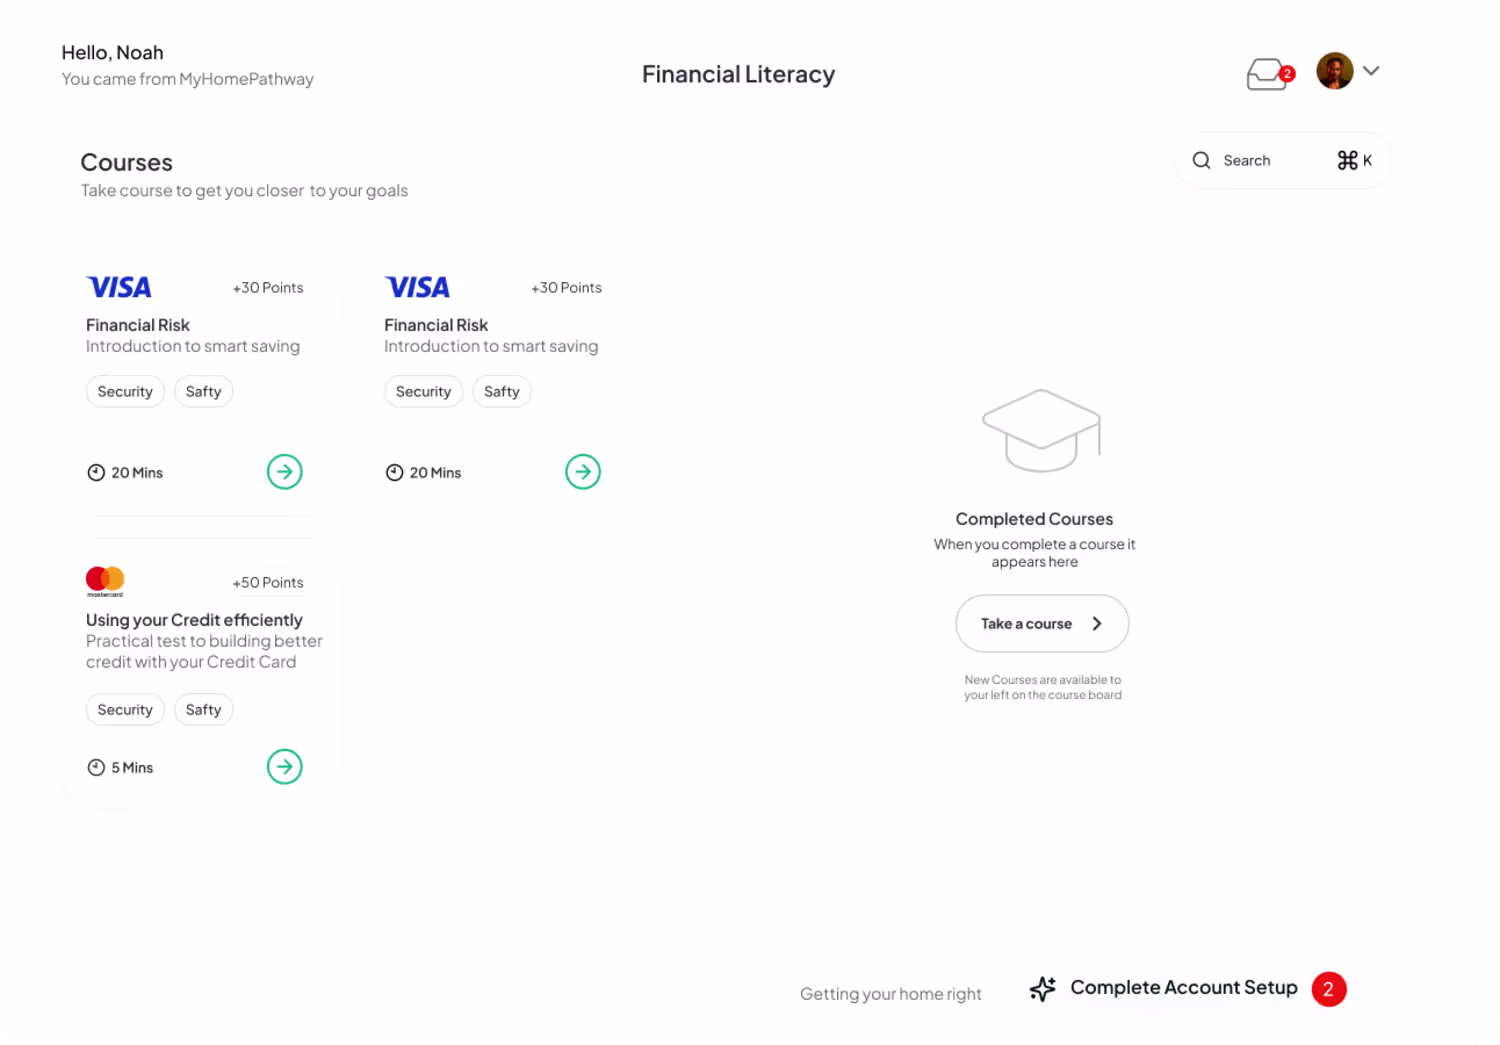Image resolution: width=1500 pixels, height=1045 pixels.
Task: Select Security tag on the first Visa card
Action: (125, 392)
